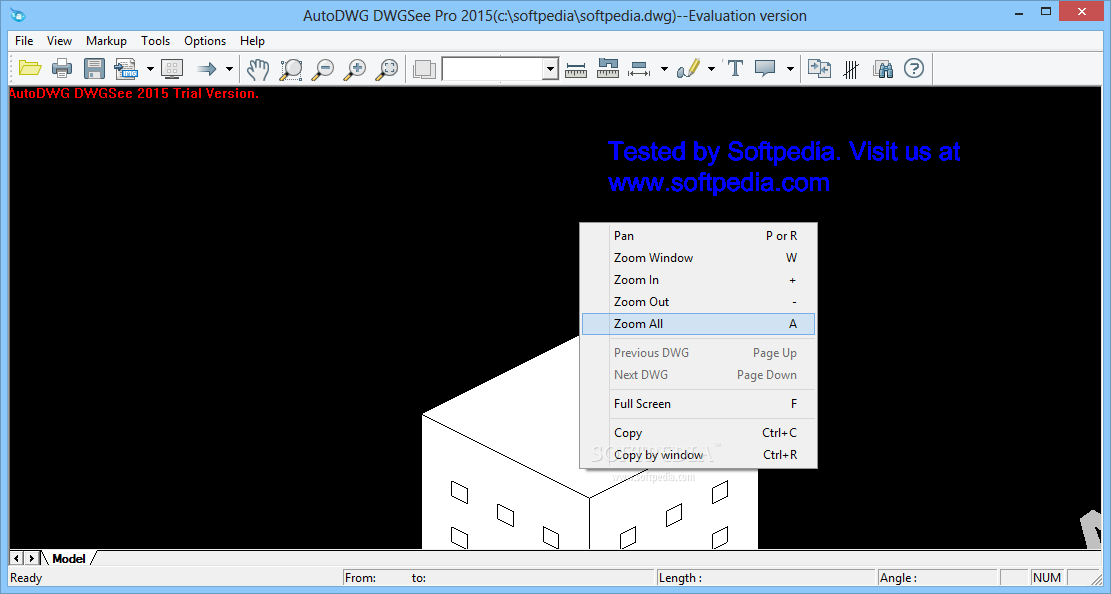Screen dimensions: 1111x594
Task: Click the 'From:' status bar label
Action: [360, 578]
